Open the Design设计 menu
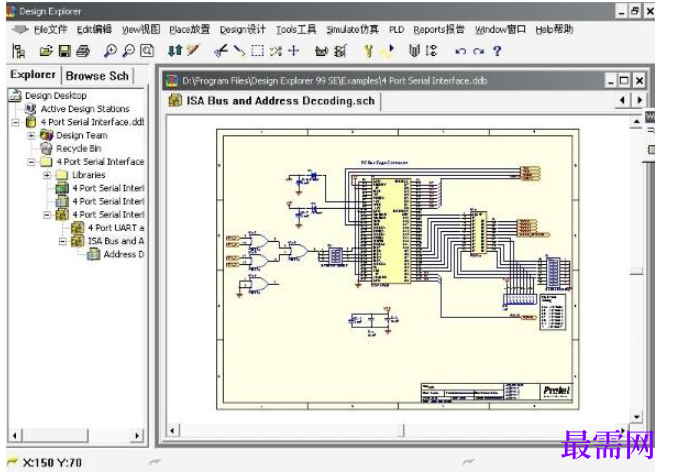The image size is (673, 476). [243, 29]
